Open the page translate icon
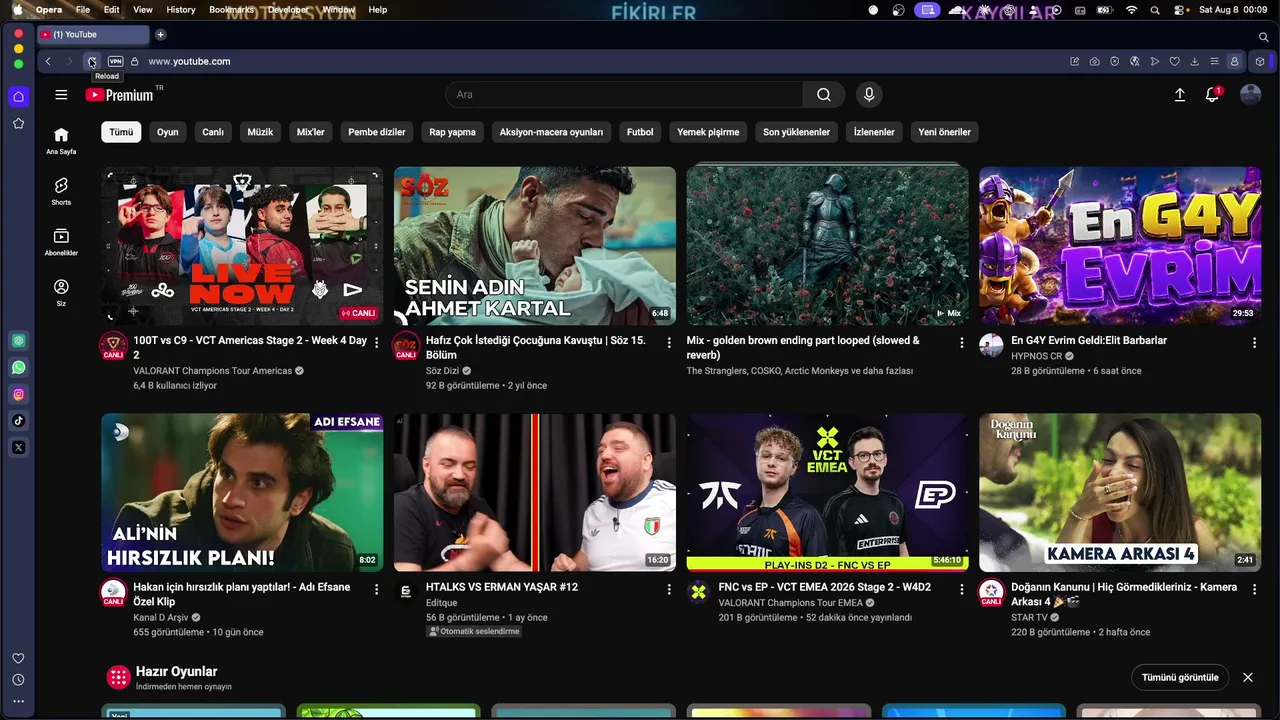The image size is (1280, 720). point(1135,61)
